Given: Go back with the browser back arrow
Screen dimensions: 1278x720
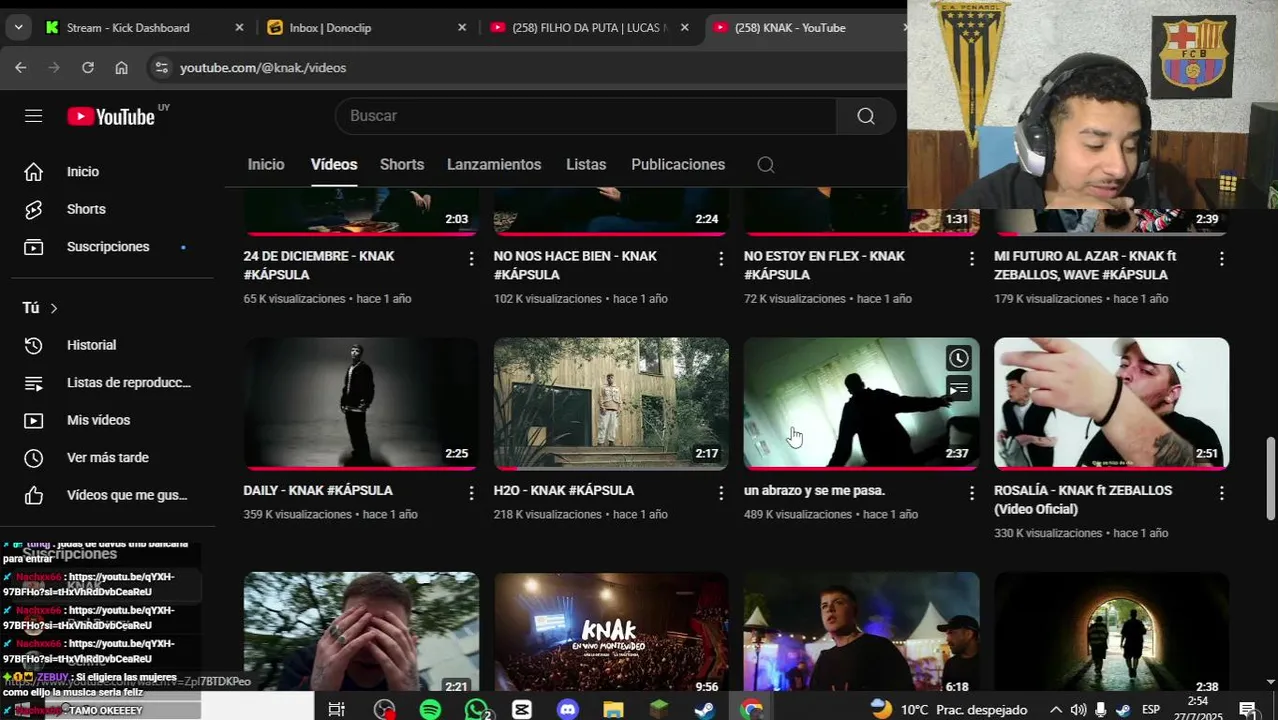Looking at the screenshot, I should point(21,67).
